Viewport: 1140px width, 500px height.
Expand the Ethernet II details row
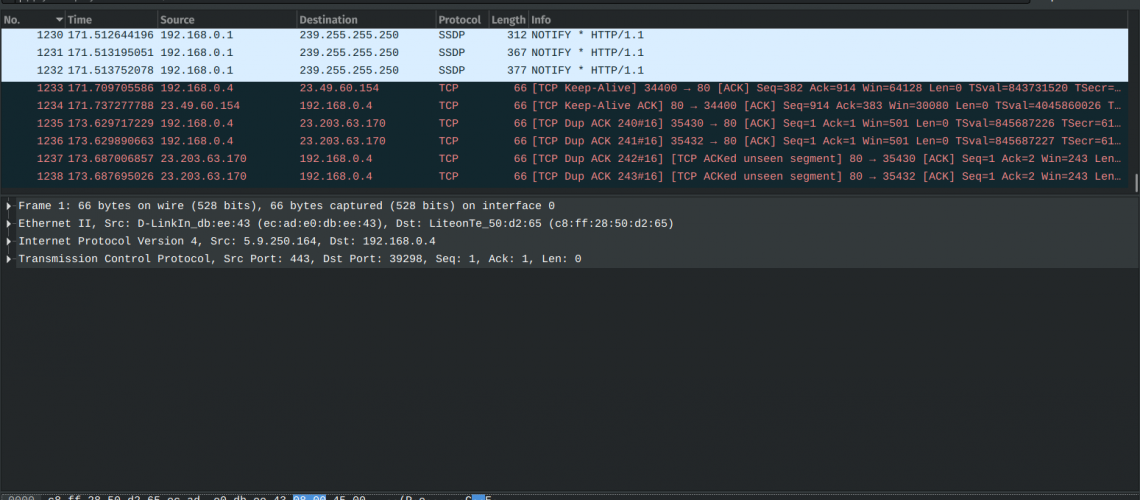coord(9,224)
